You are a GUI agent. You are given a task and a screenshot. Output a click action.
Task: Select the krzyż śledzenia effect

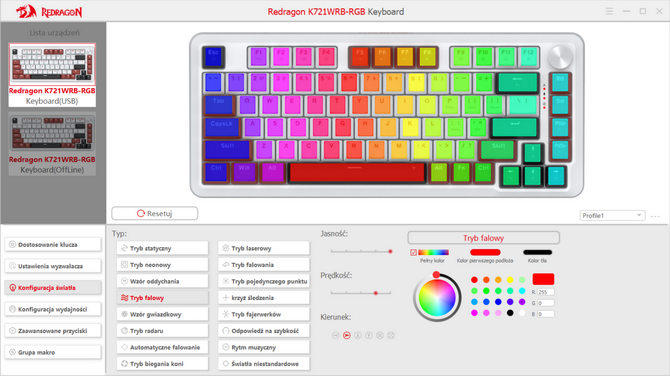coord(264,298)
